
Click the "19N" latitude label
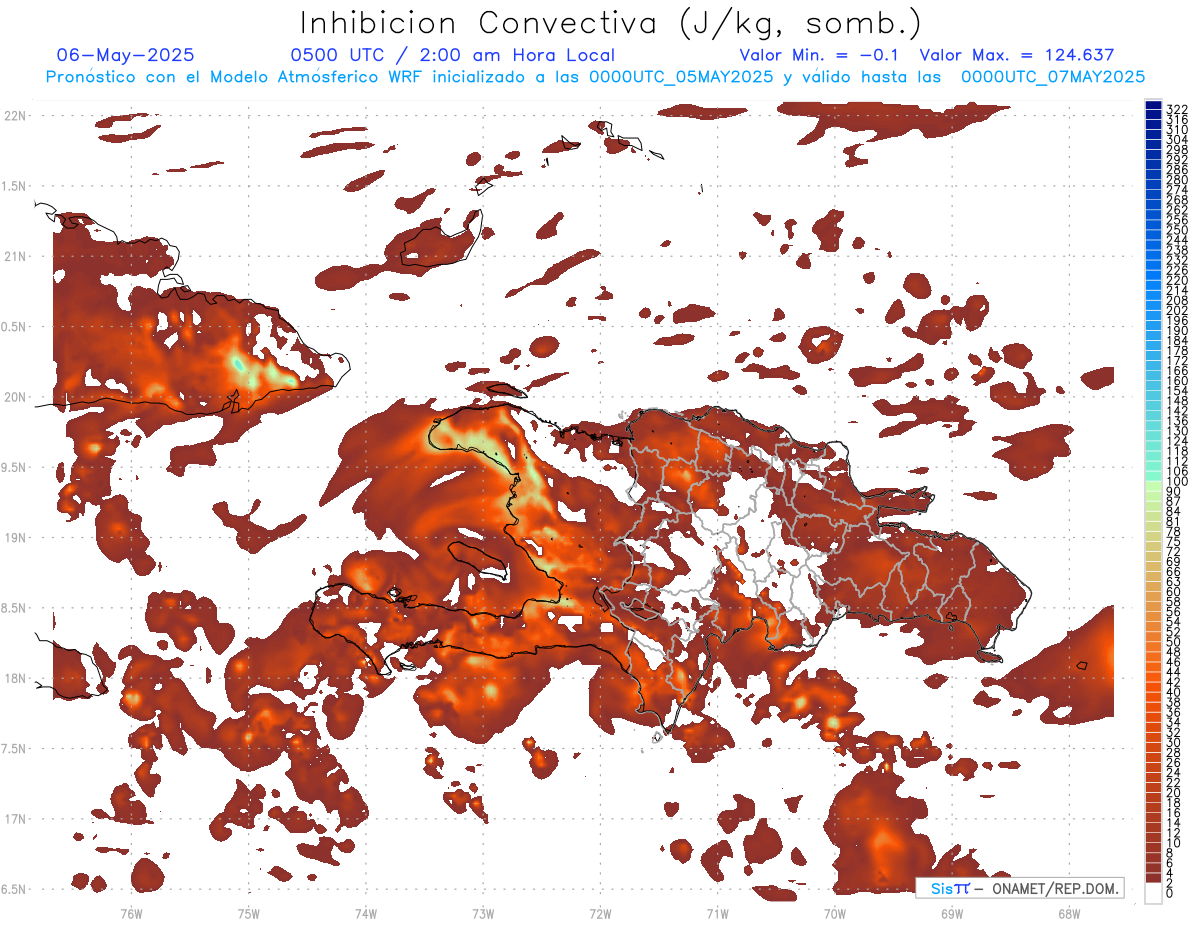pos(14,538)
